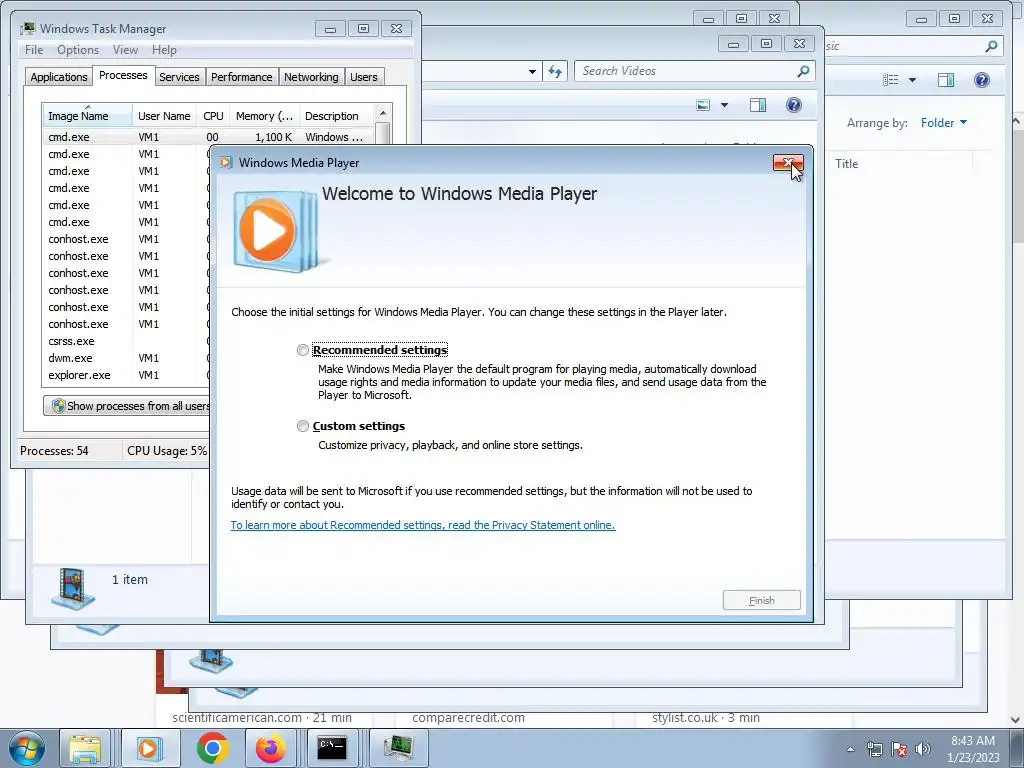
Task: Sort processes by Memory column
Action: [x=264, y=116]
